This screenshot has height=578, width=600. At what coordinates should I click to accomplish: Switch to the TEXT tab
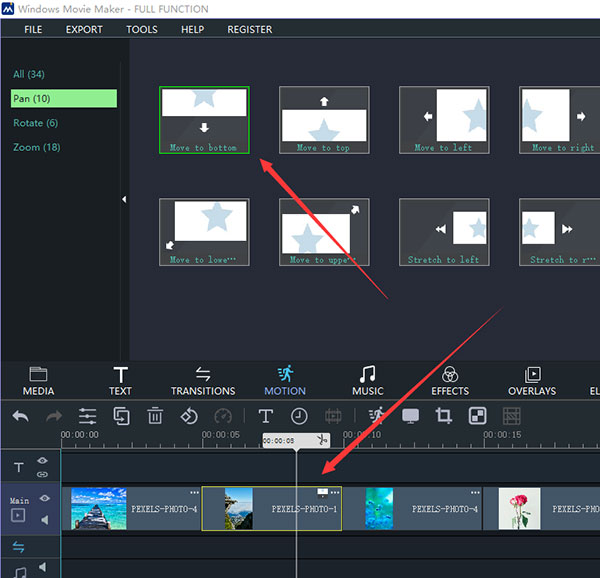tap(121, 381)
